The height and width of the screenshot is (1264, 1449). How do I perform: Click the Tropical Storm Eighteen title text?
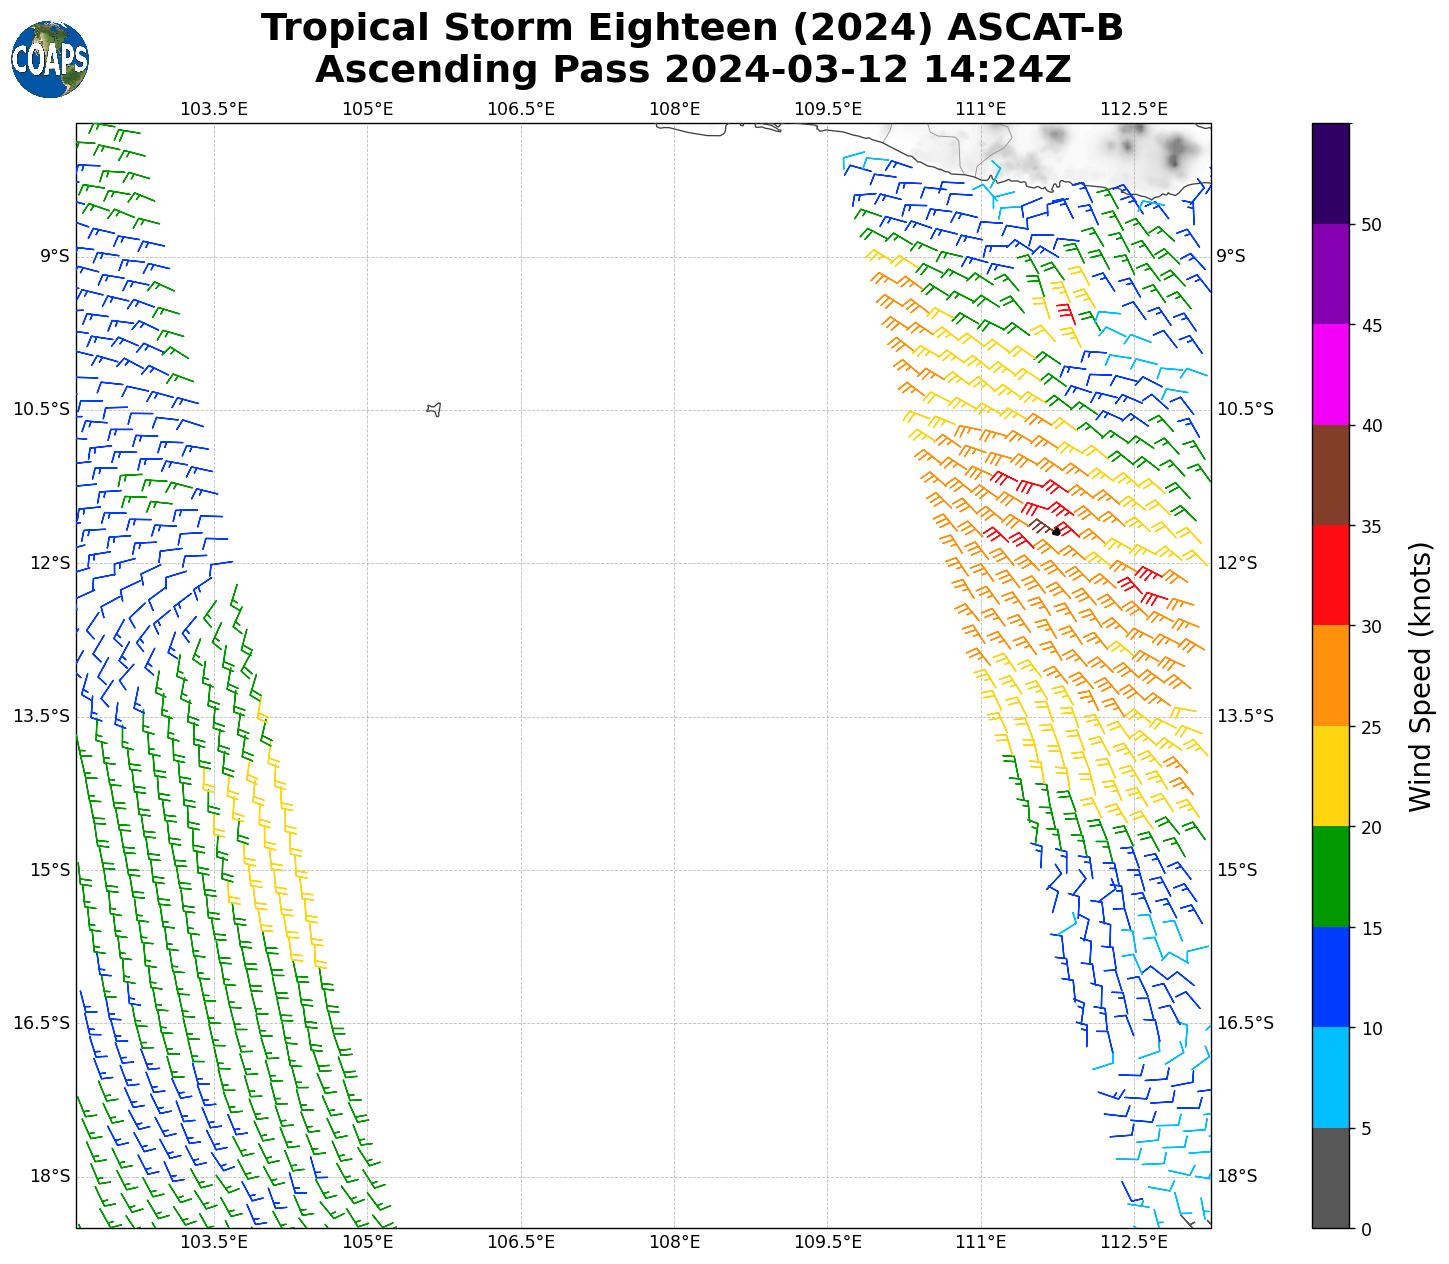pyautogui.click(x=692, y=28)
